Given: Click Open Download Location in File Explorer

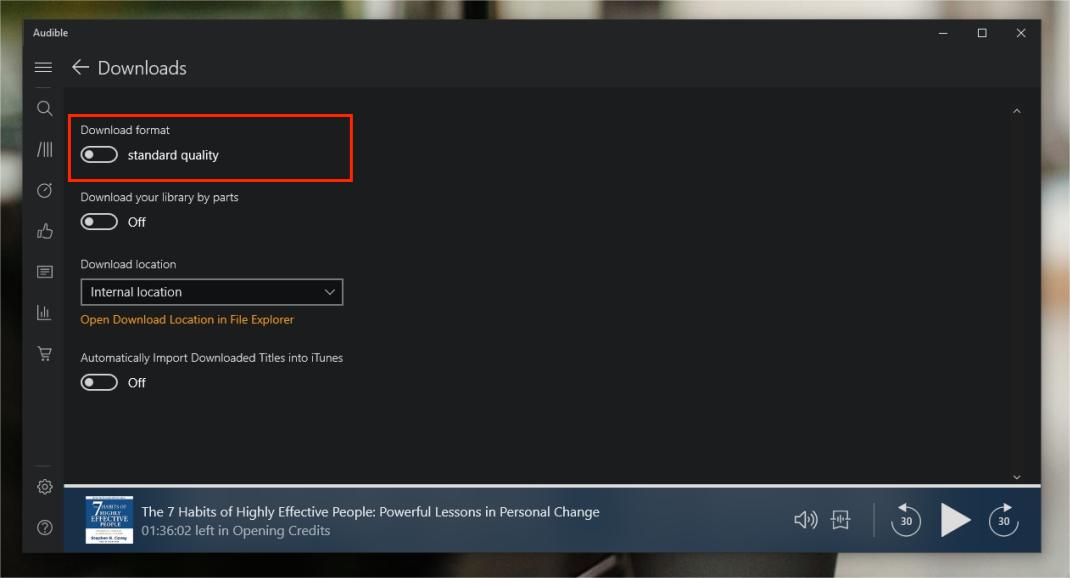Looking at the screenshot, I should (x=187, y=319).
